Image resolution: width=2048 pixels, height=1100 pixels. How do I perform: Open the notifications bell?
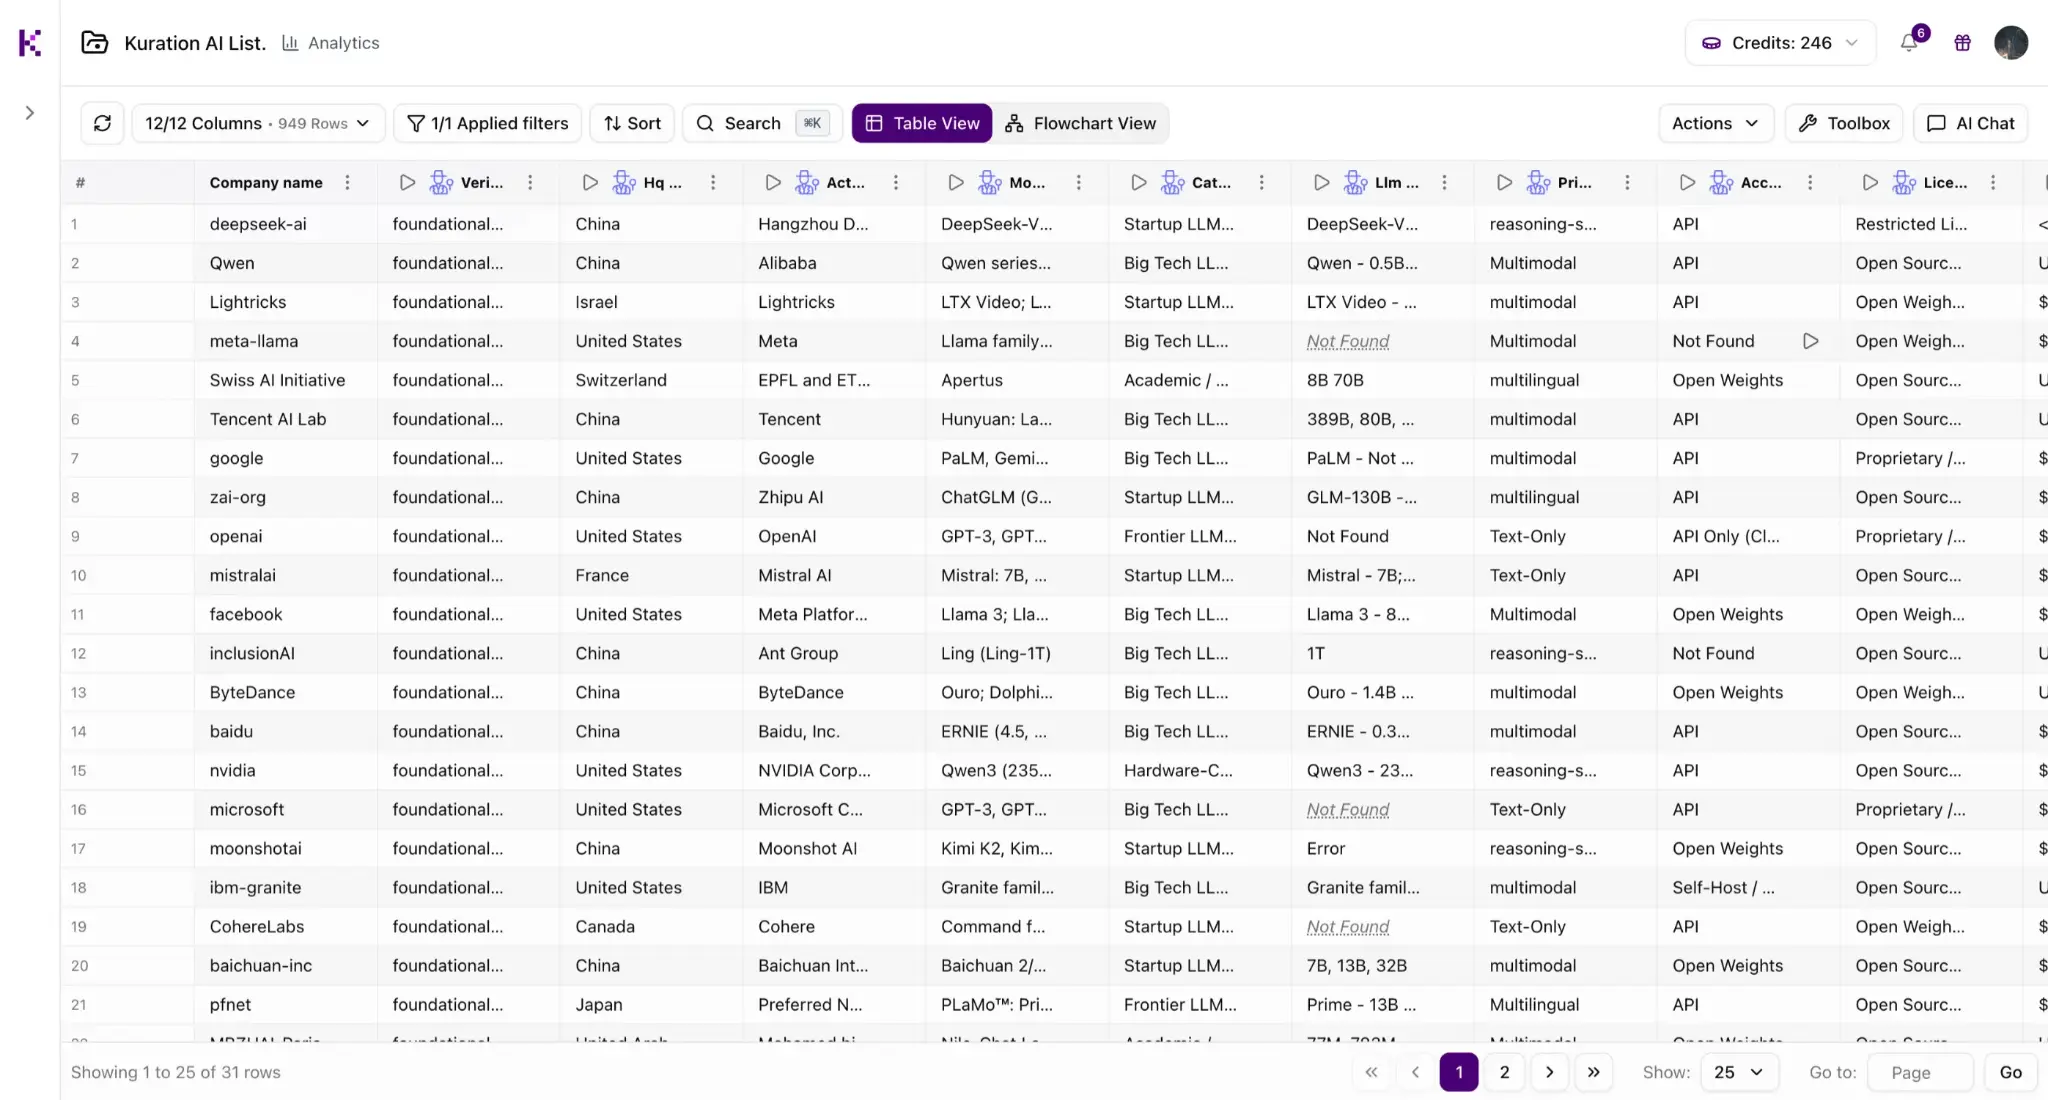pyautogui.click(x=1910, y=42)
